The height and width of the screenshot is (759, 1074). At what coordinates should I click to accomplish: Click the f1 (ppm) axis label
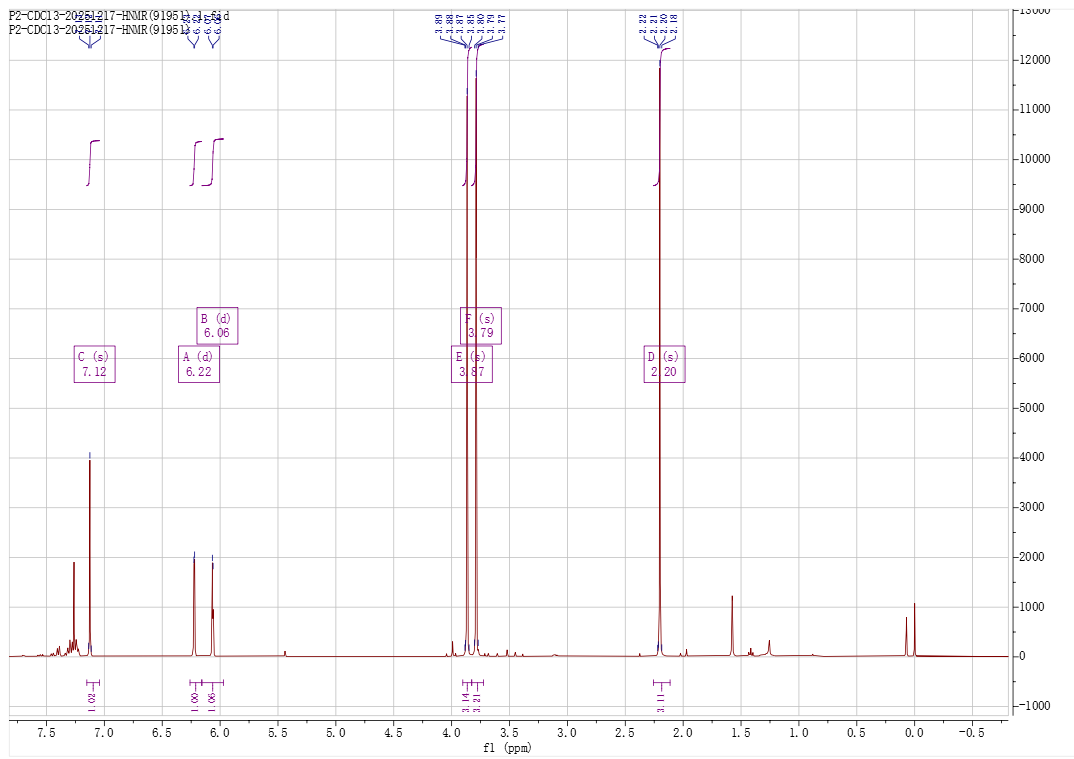click(508, 747)
